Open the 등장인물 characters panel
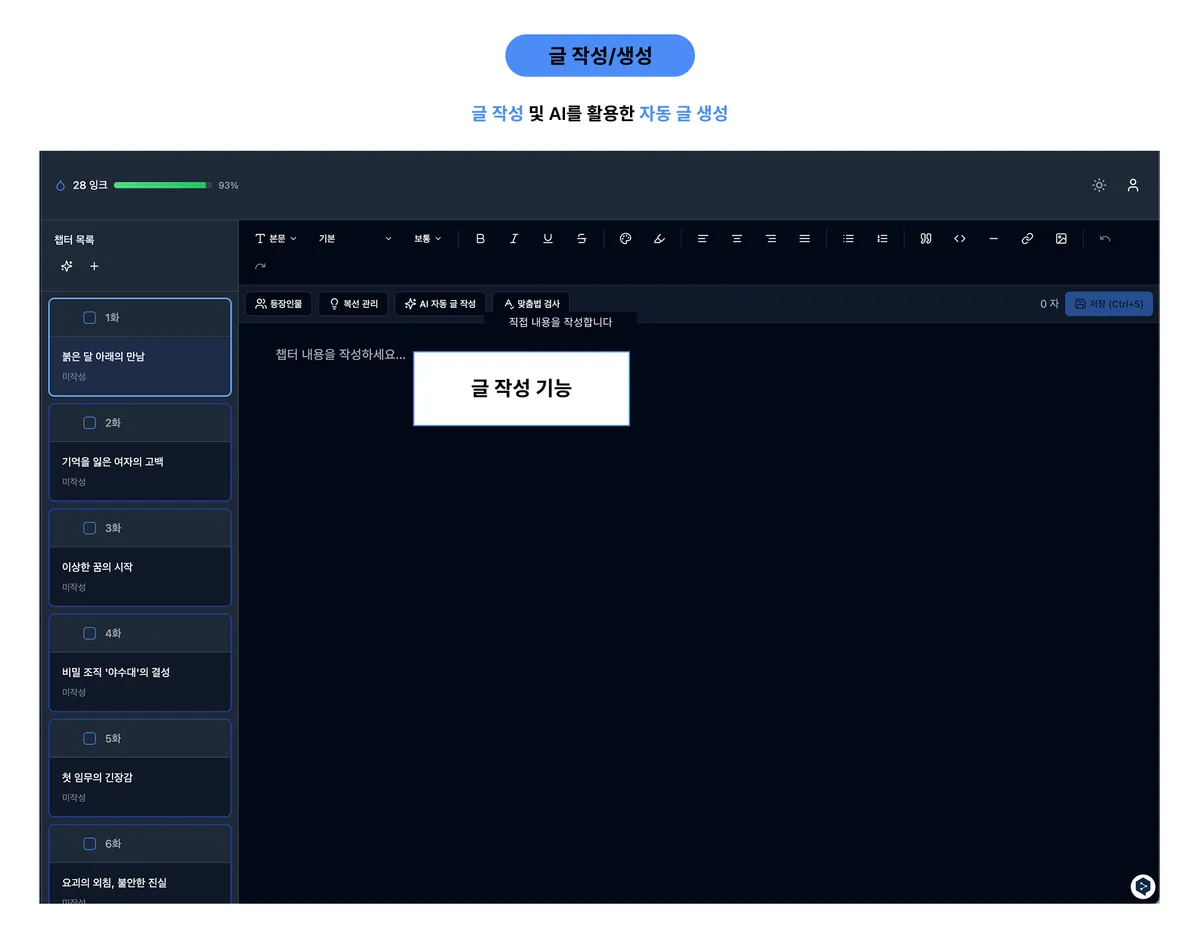1200x938 pixels. pos(279,304)
